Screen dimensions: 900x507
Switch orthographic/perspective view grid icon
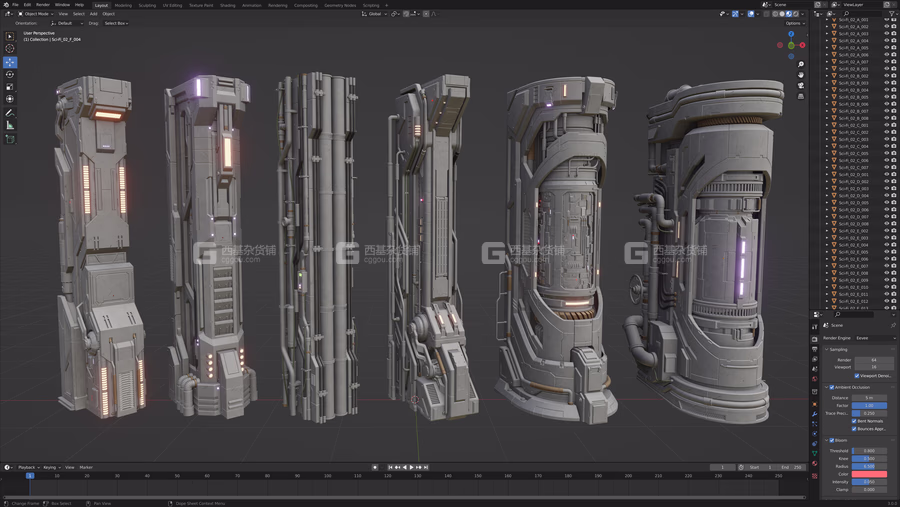[x=801, y=96]
